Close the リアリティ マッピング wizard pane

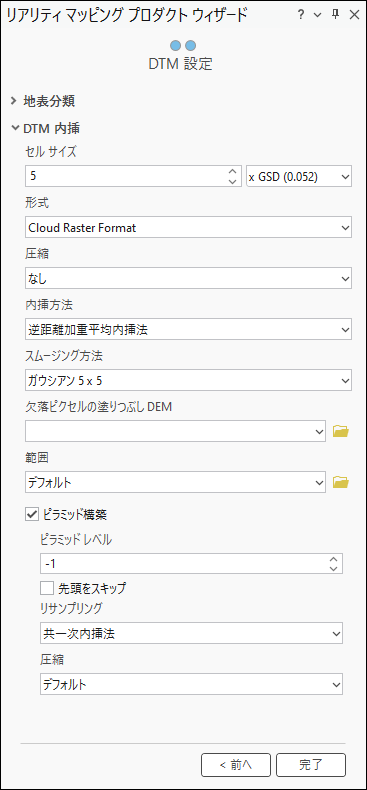tap(354, 15)
